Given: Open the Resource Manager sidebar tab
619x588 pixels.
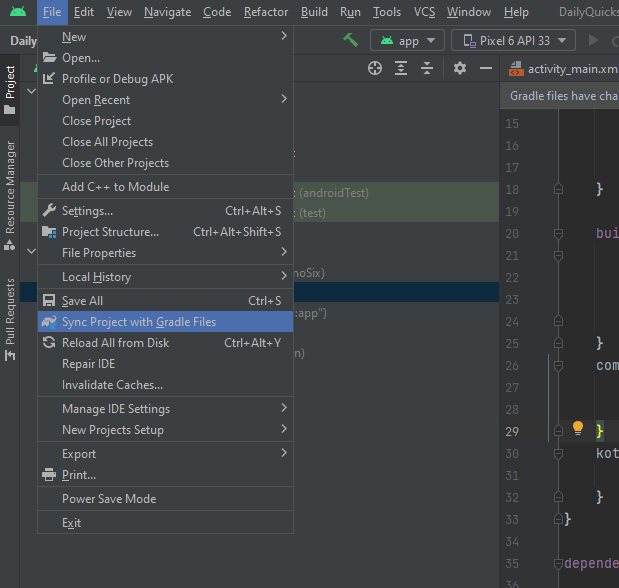Looking at the screenshot, I should pyautogui.click(x=9, y=195).
